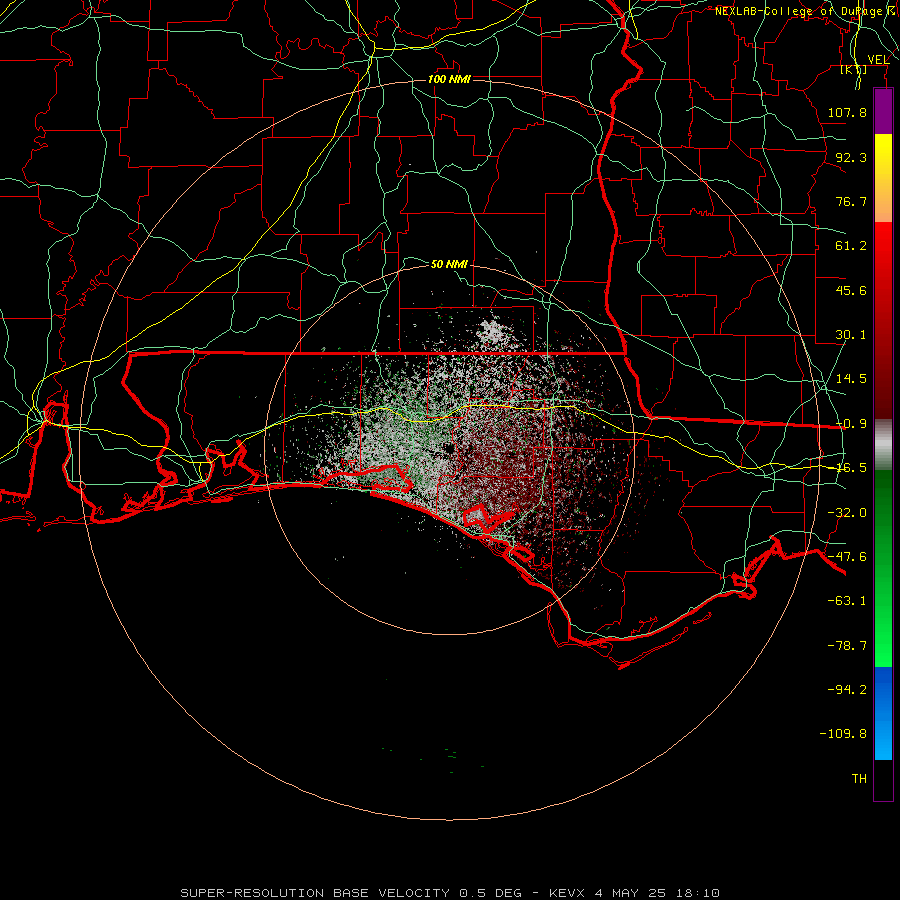900x900 pixels.
Task: Click the 14.5 legend value
Action: click(x=851, y=379)
